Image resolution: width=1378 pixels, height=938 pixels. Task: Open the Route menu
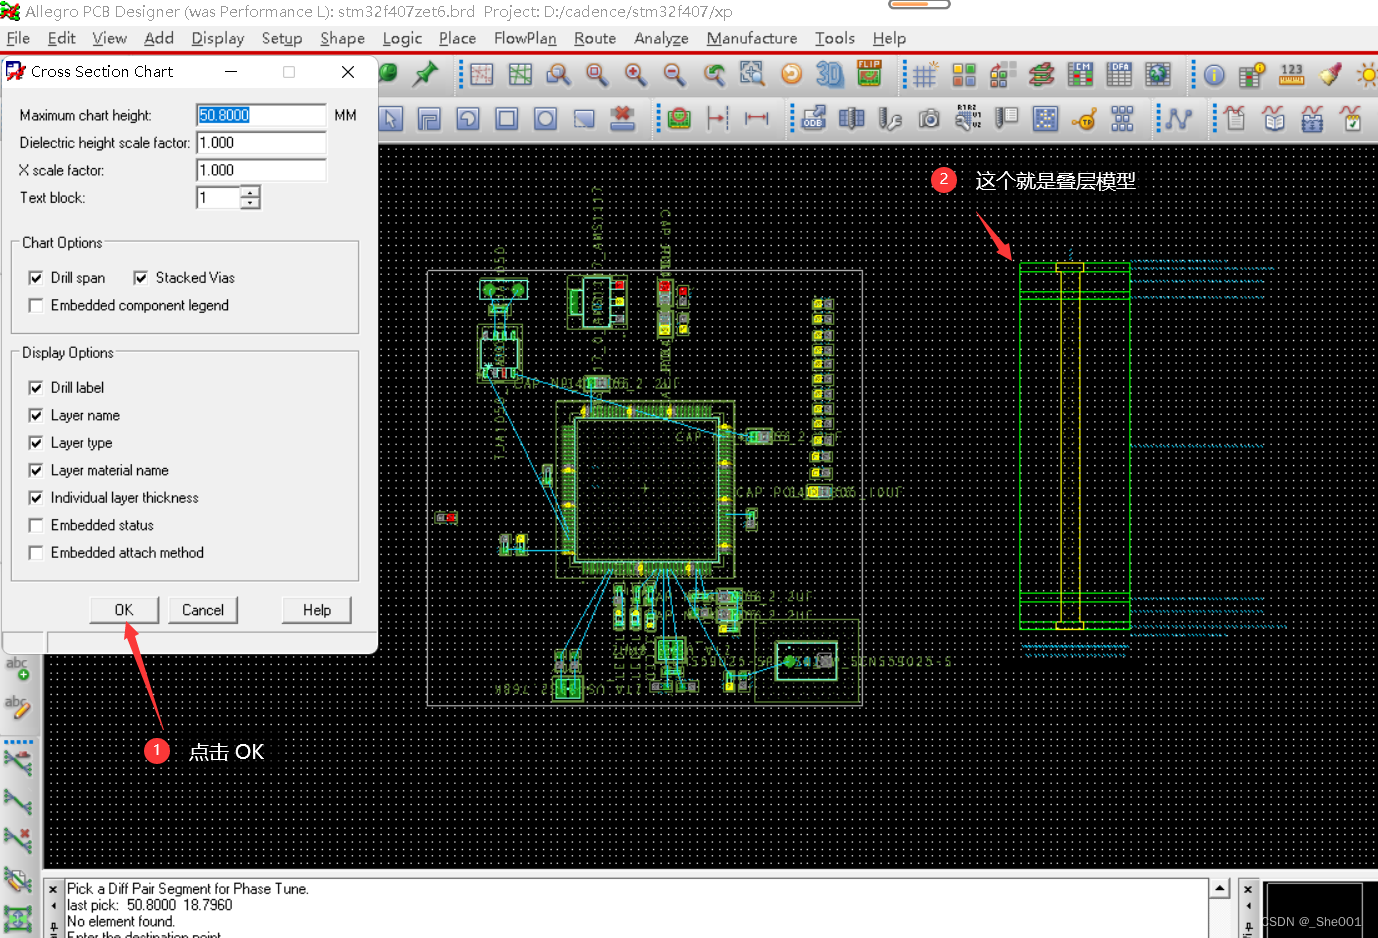[x=594, y=38]
